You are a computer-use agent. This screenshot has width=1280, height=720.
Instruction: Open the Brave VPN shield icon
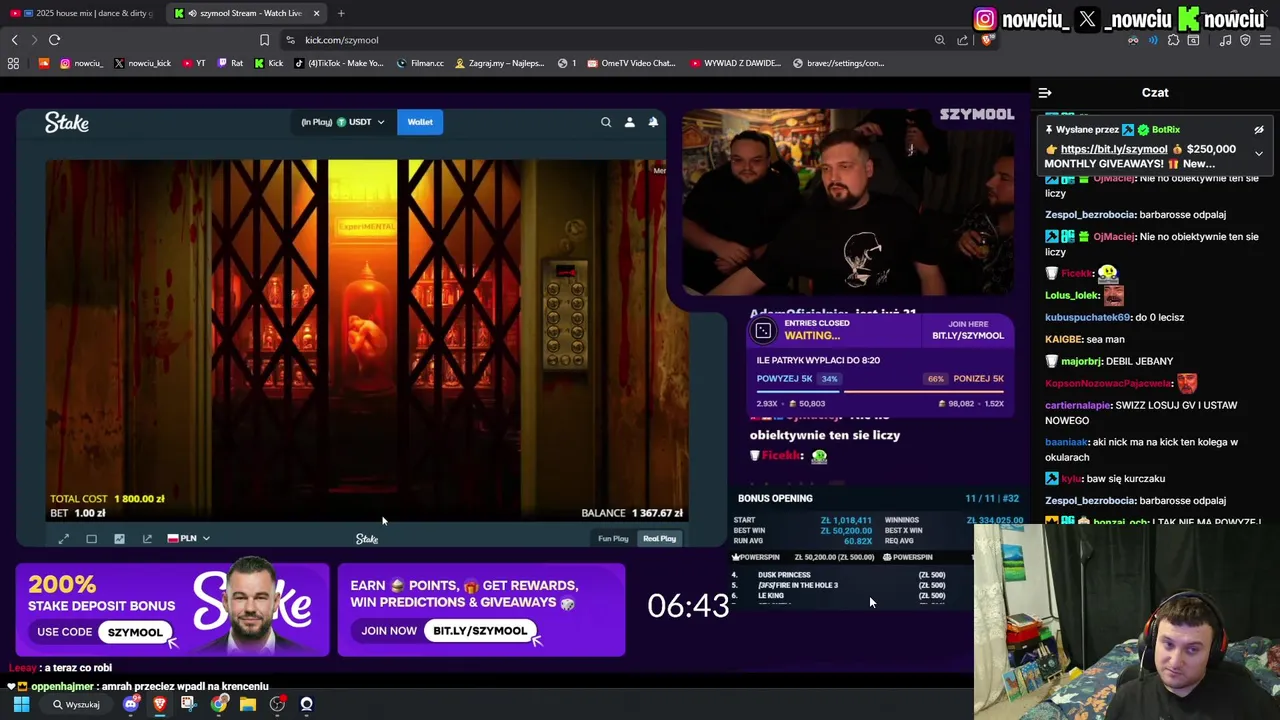tap(1245, 40)
